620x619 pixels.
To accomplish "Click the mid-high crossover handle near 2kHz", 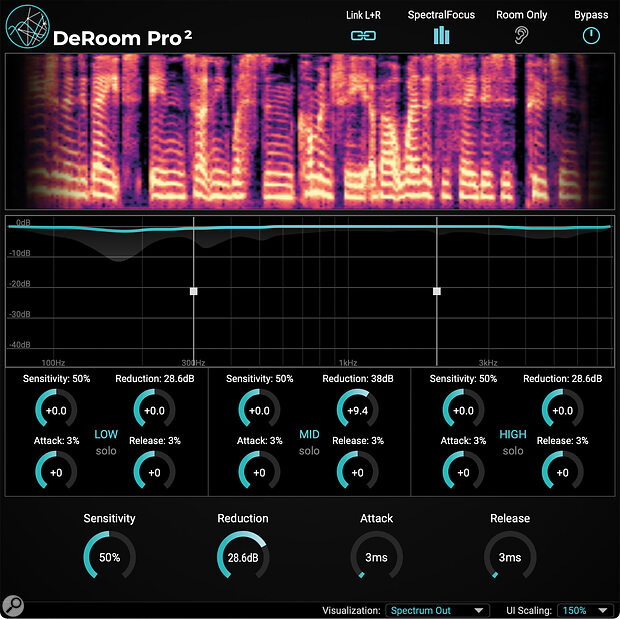I will point(437,292).
